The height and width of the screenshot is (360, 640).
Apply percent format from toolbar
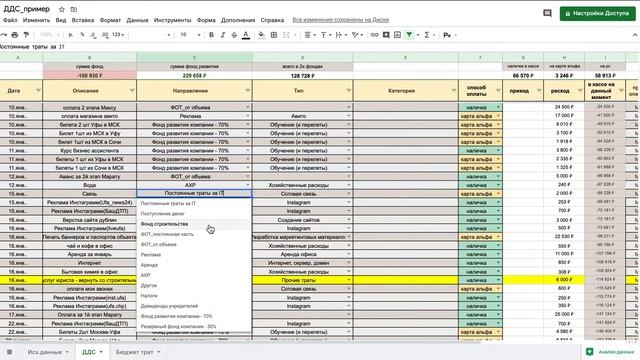click(x=82, y=35)
